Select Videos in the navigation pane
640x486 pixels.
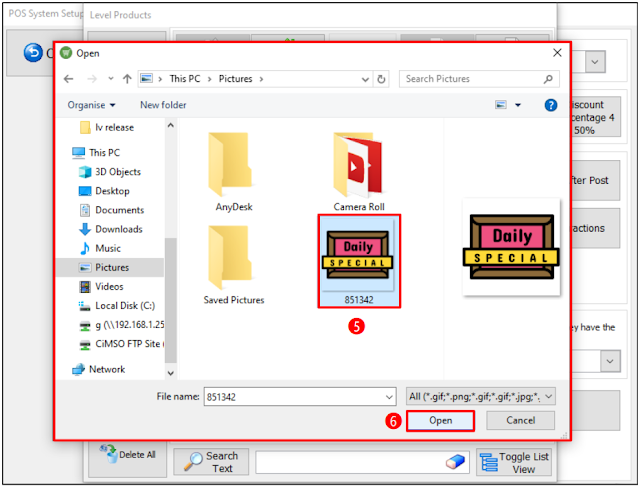tap(101, 287)
